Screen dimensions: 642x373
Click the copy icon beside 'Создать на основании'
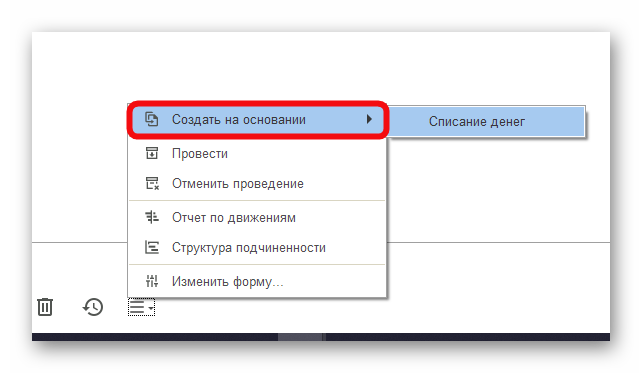pyautogui.click(x=151, y=119)
